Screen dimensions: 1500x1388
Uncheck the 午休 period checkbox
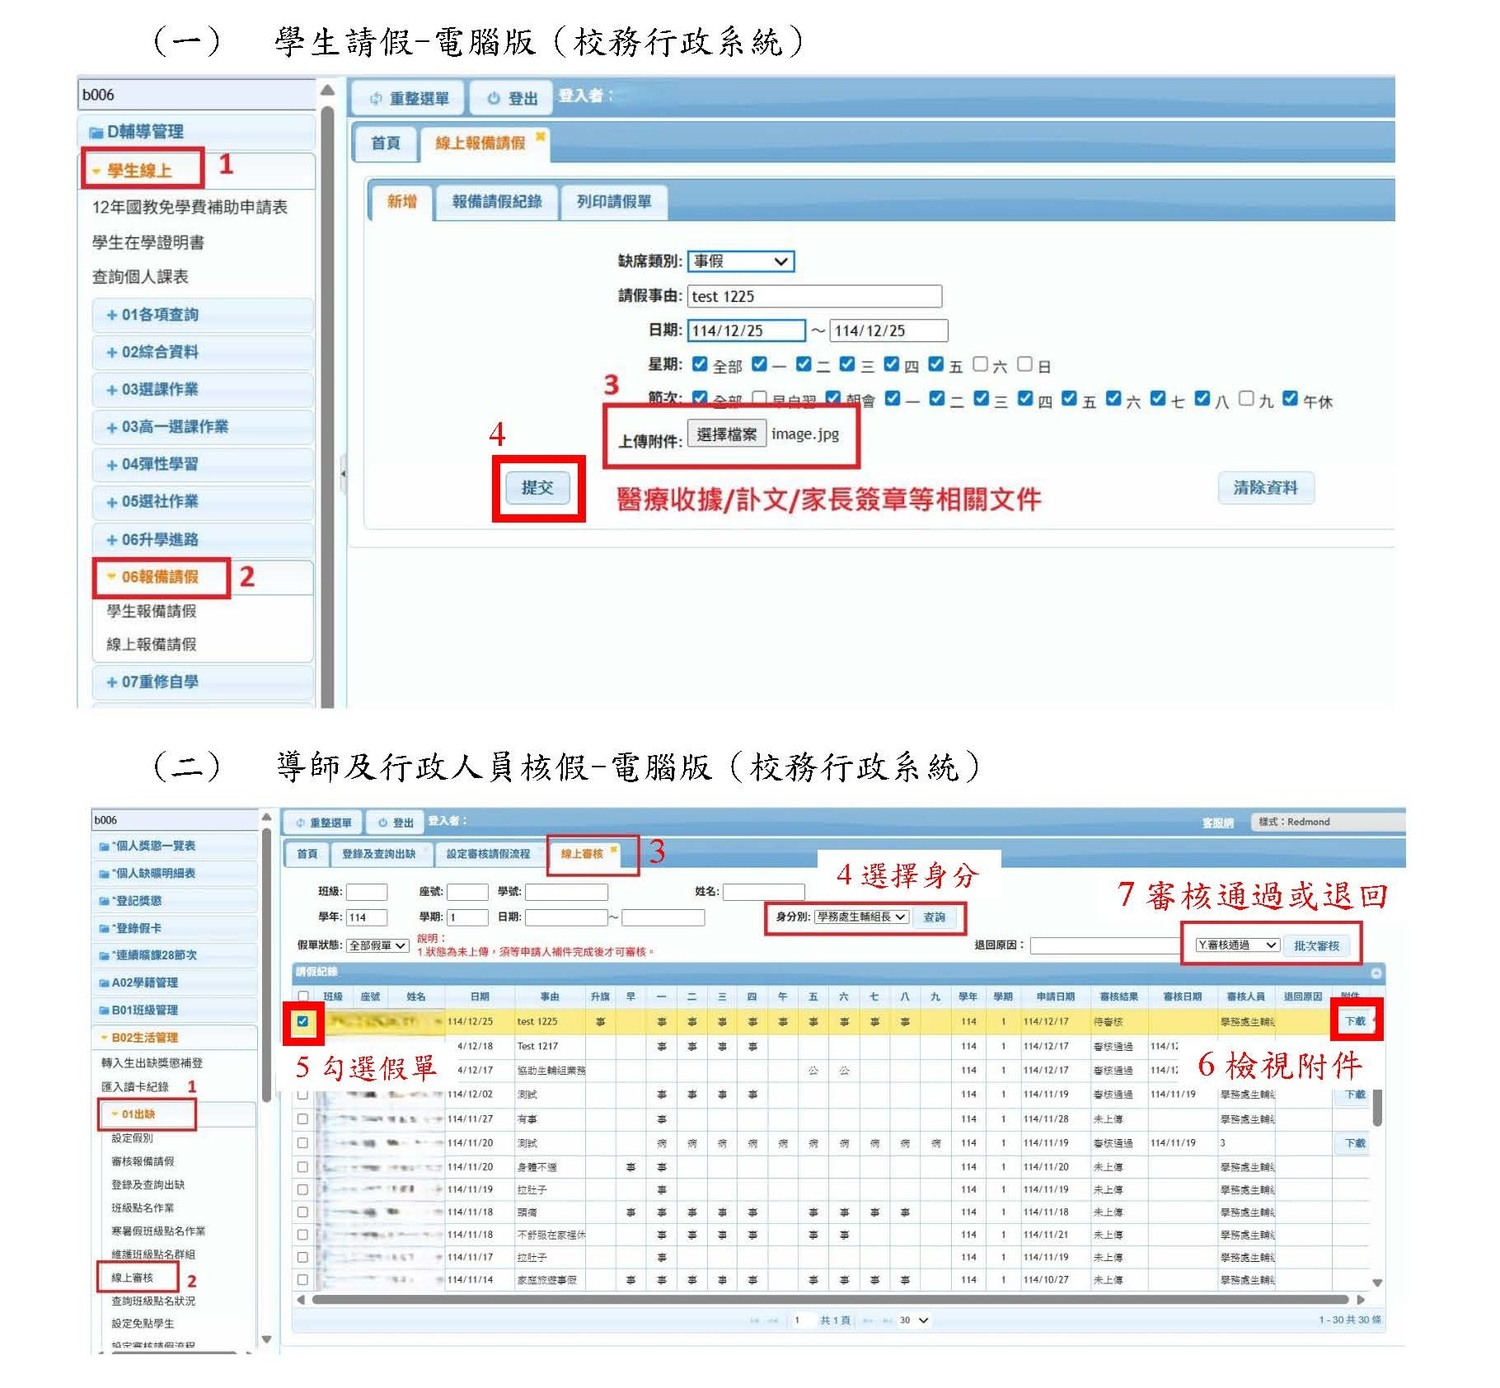coord(1290,399)
